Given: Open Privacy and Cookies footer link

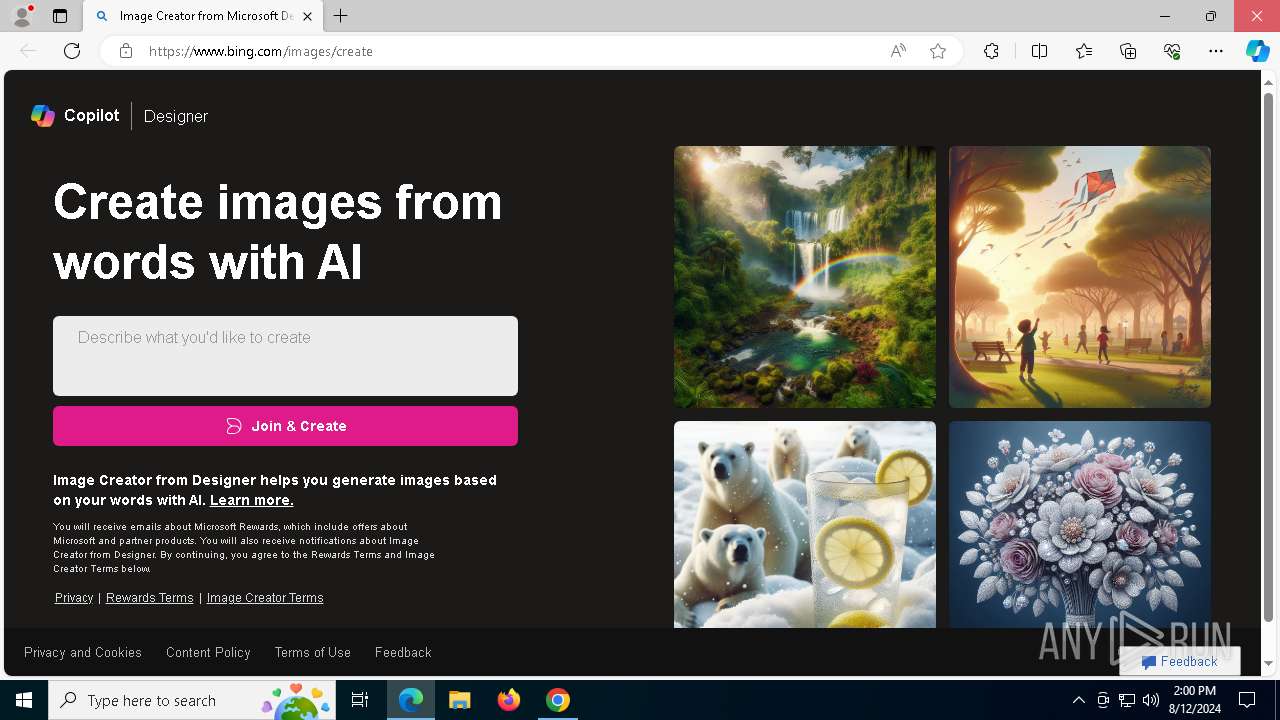Looking at the screenshot, I should point(83,652).
